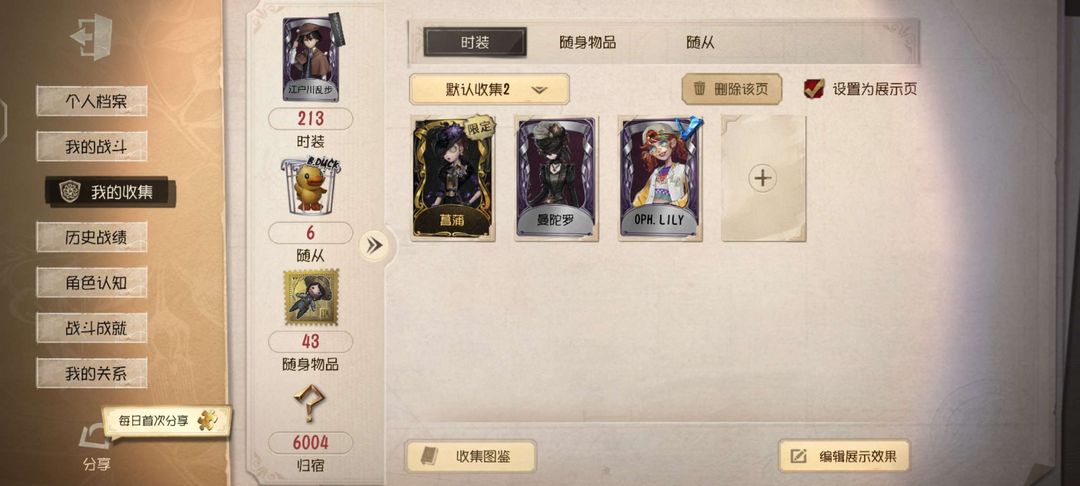Switch to the 随身物品 tab
This screenshot has height=486, width=1080.
(587, 42)
